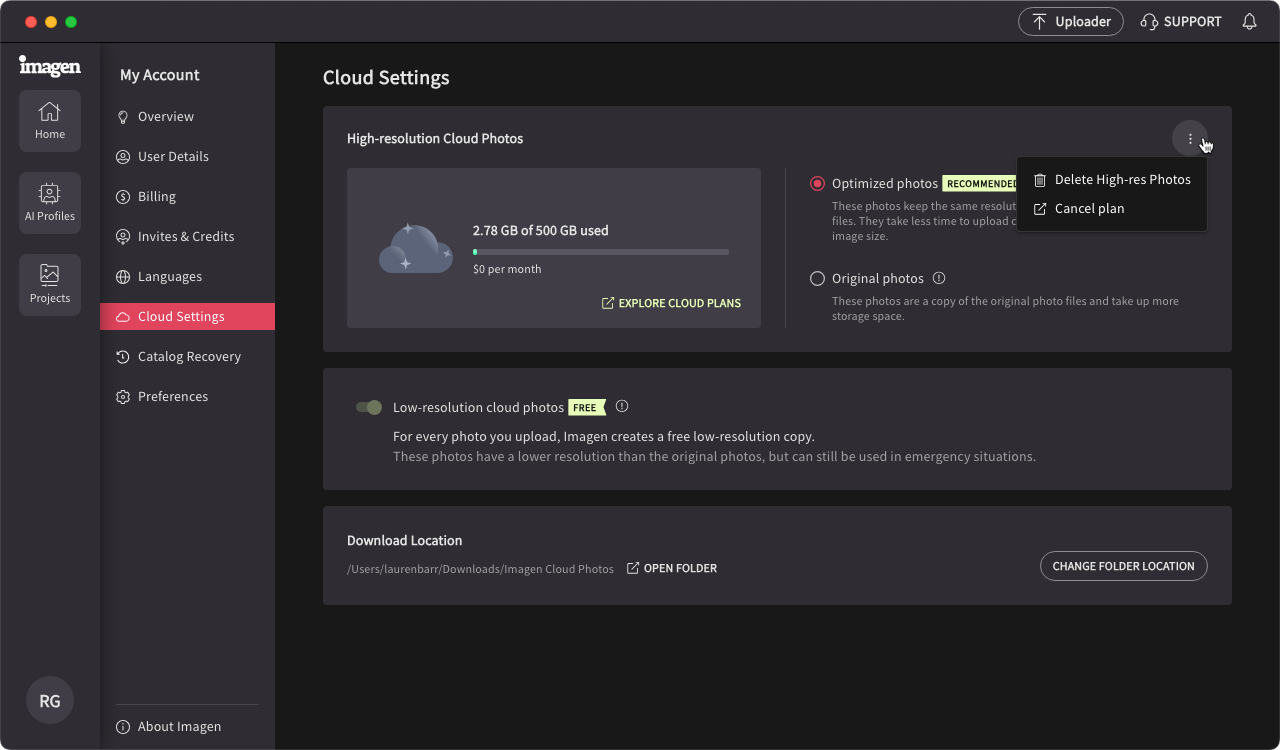
Task: Open Overview in My Account
Action: (x=187, y=116)
